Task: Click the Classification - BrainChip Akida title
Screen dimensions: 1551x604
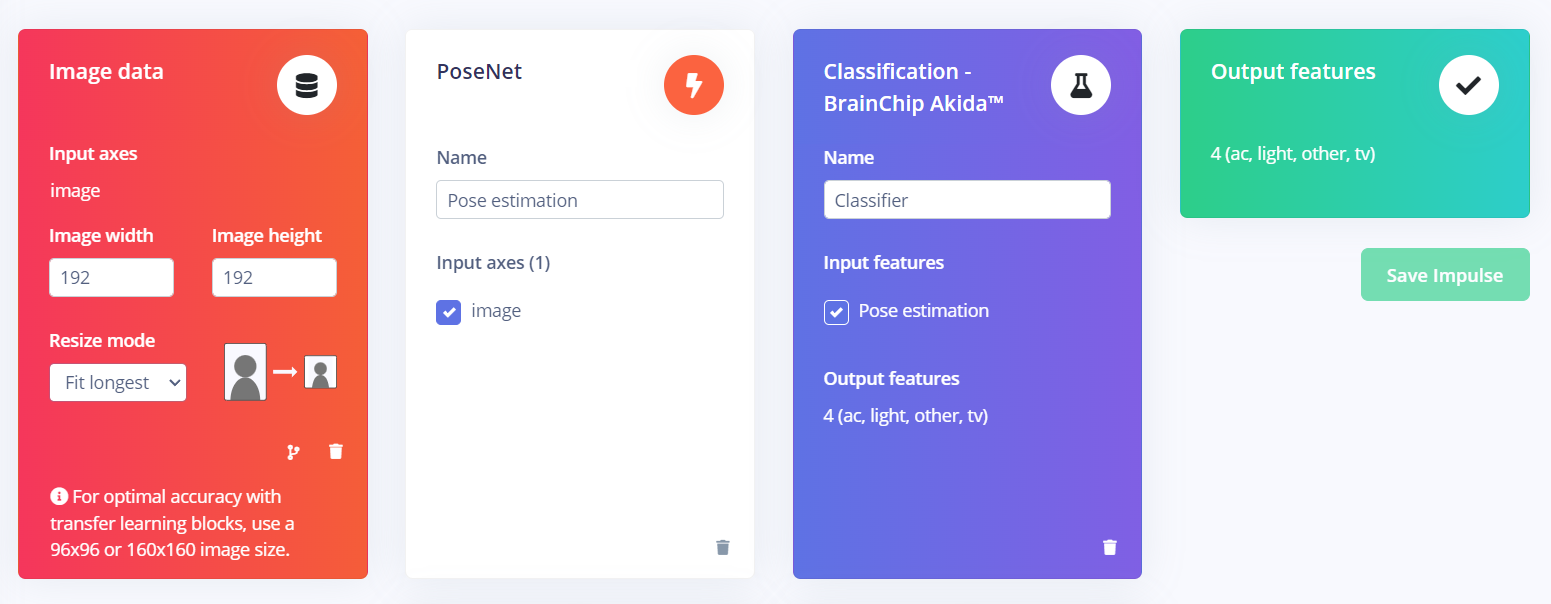Action: pos(914,87)
